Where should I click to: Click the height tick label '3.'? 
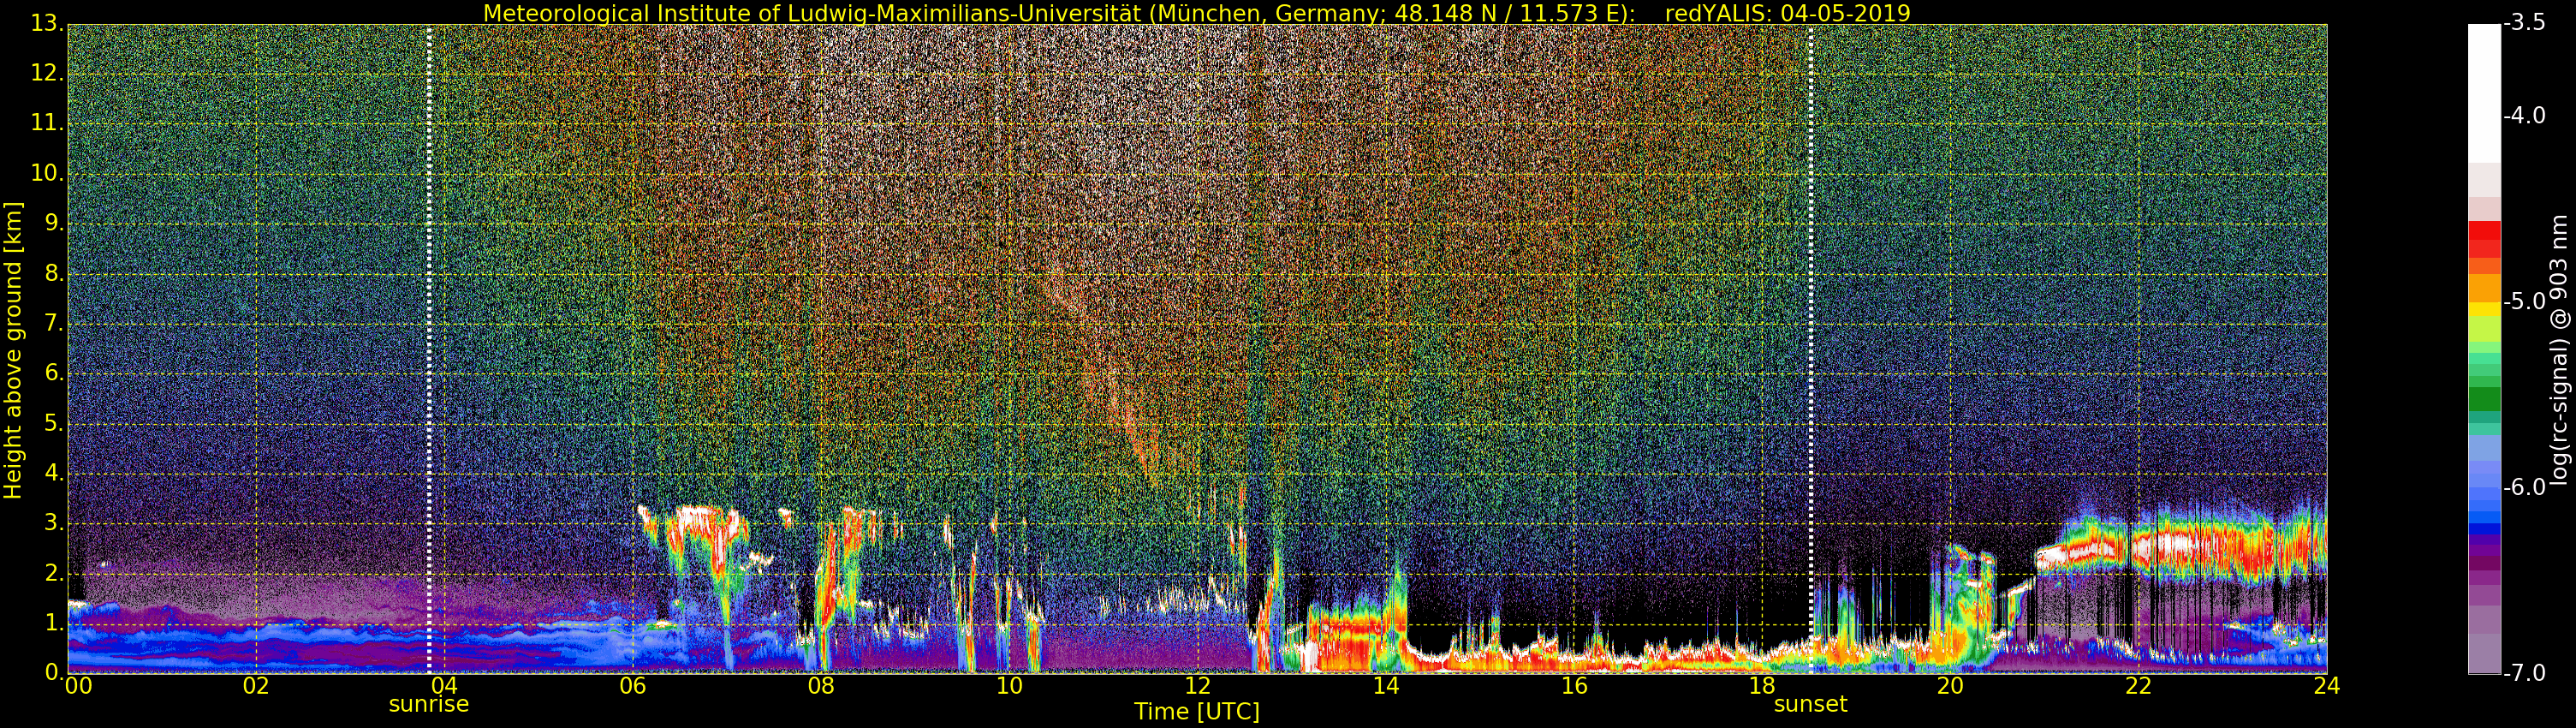[x=54, y=524]
